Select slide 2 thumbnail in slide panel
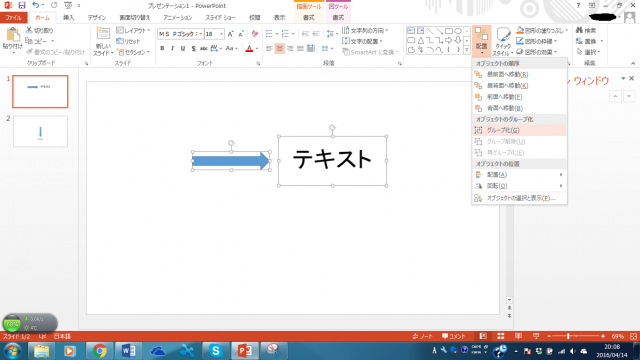This screenshot has height=360, width=640. click(40, 131)
